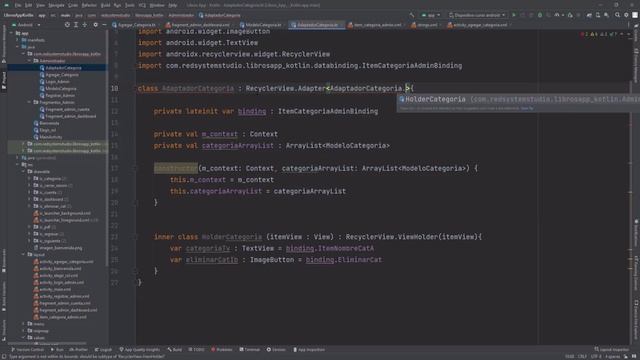640x360 pixels.
Task: Open the Run tool window button
Action: (x=57, y=350)
